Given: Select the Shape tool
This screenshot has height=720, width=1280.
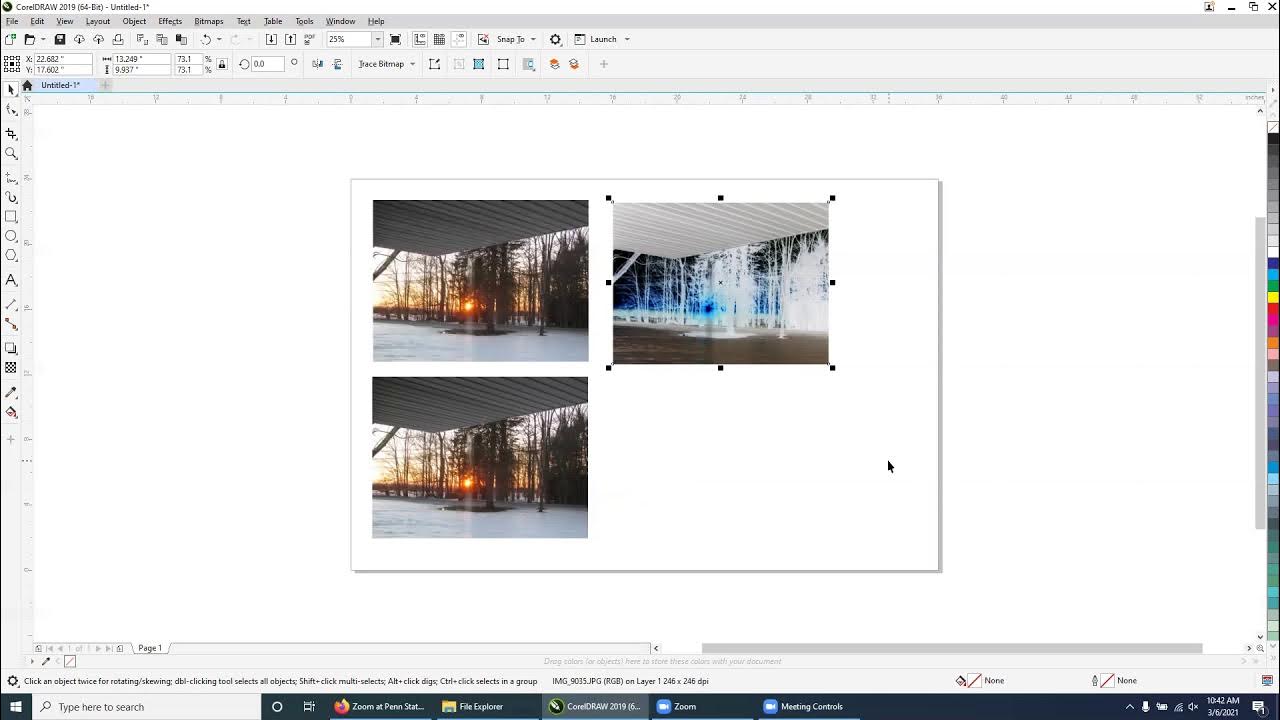Looking at the screenshot, I should (x=11, y=110).
